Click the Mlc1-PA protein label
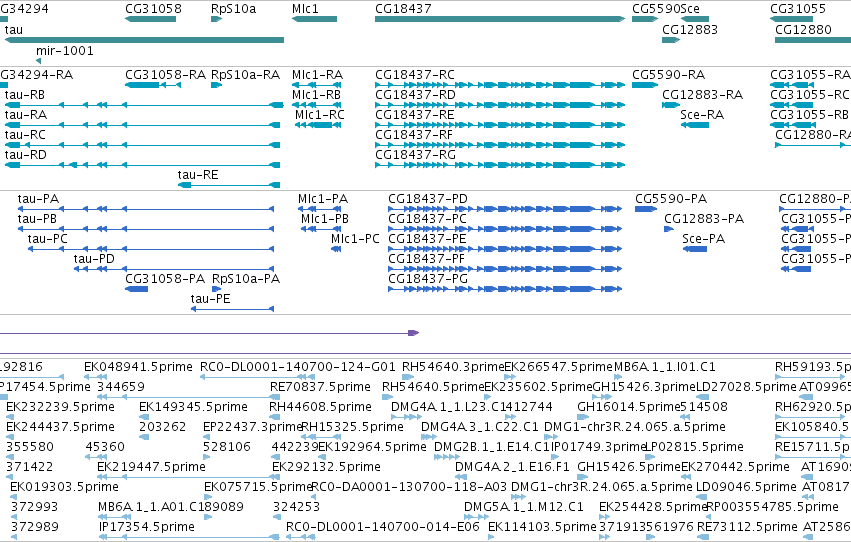Viewport: 851px width, 542px height. click(322, 199)
